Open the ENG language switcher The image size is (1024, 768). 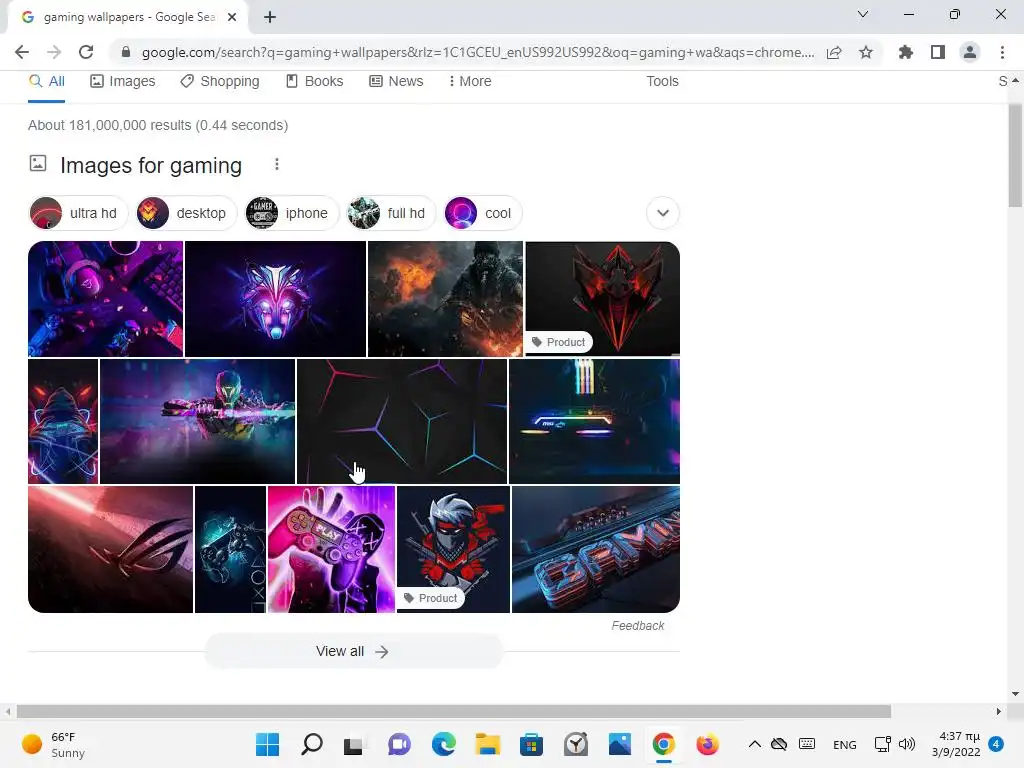[x=844, y=744]
